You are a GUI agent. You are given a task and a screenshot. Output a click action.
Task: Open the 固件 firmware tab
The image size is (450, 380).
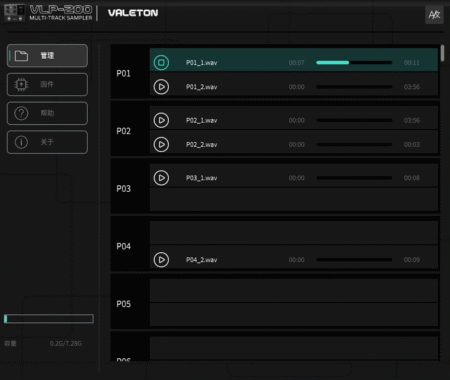click(47, 84)
